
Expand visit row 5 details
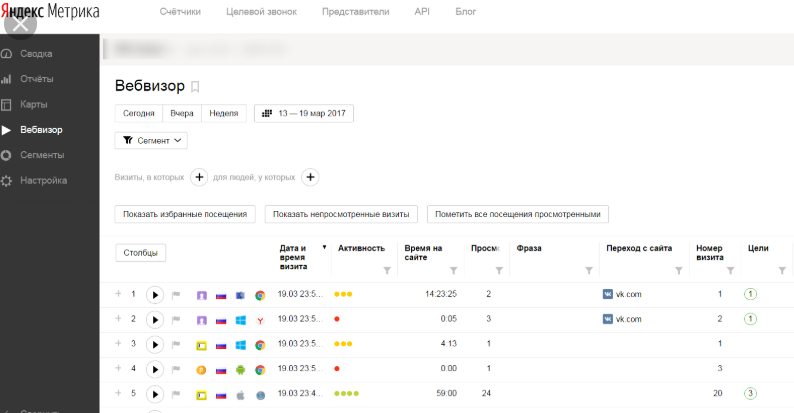click(118, 393)
